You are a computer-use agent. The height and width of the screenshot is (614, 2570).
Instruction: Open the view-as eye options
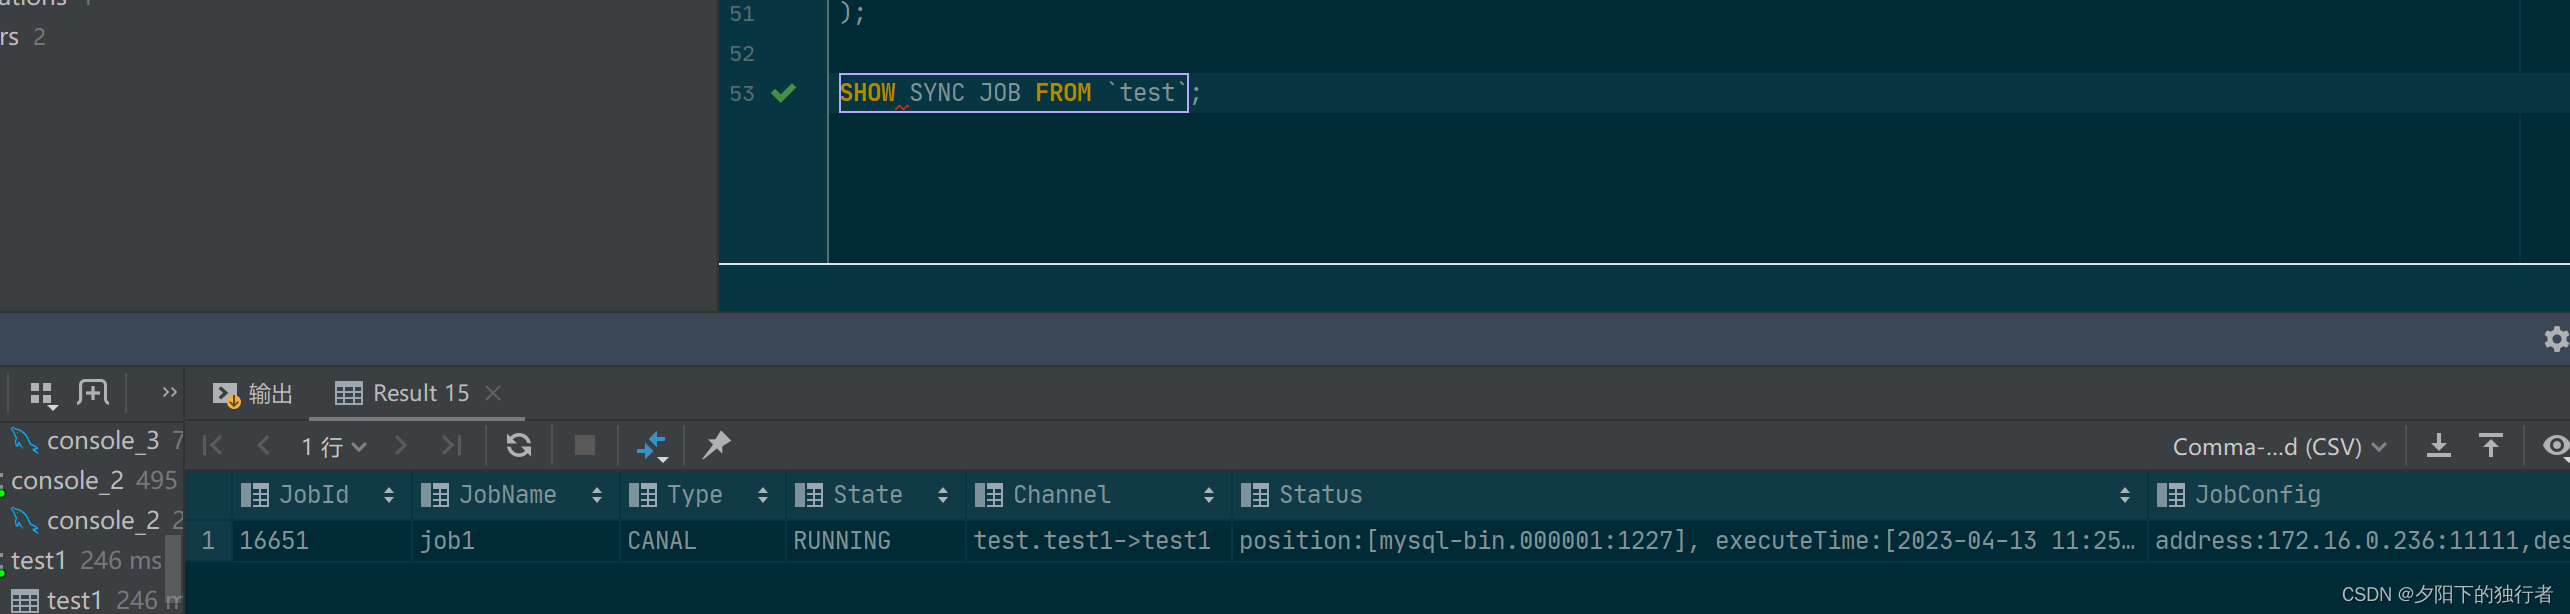click(2555, 445)
